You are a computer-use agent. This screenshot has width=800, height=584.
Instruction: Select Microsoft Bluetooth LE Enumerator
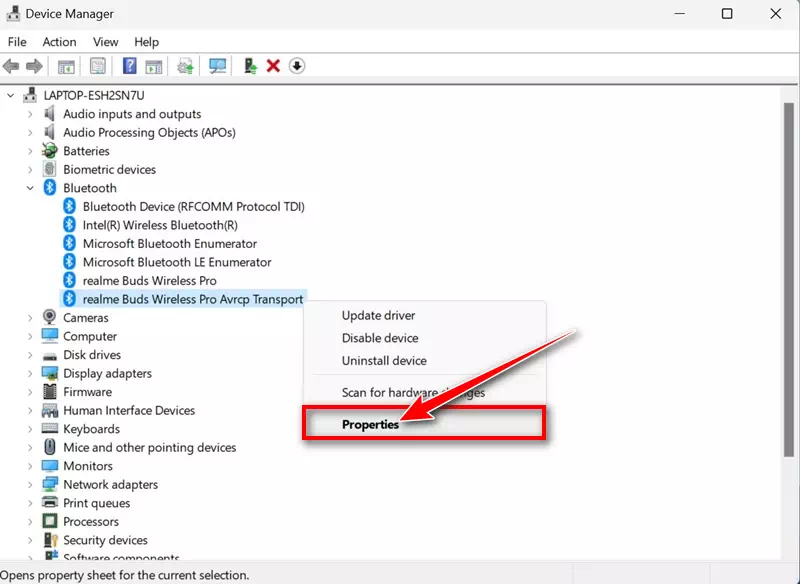[x=177, y=262]
